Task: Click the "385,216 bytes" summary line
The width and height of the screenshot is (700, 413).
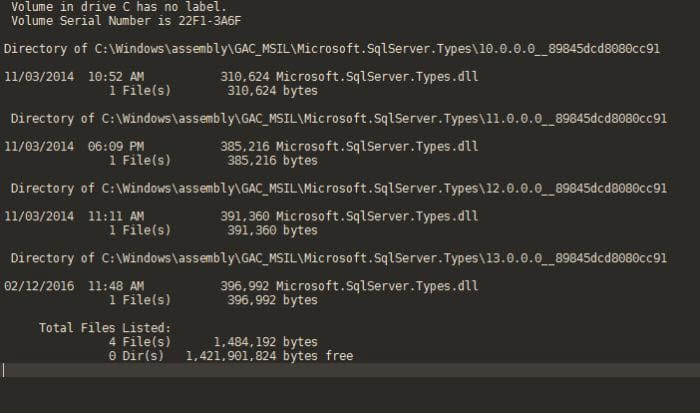Action: point(272,160)
